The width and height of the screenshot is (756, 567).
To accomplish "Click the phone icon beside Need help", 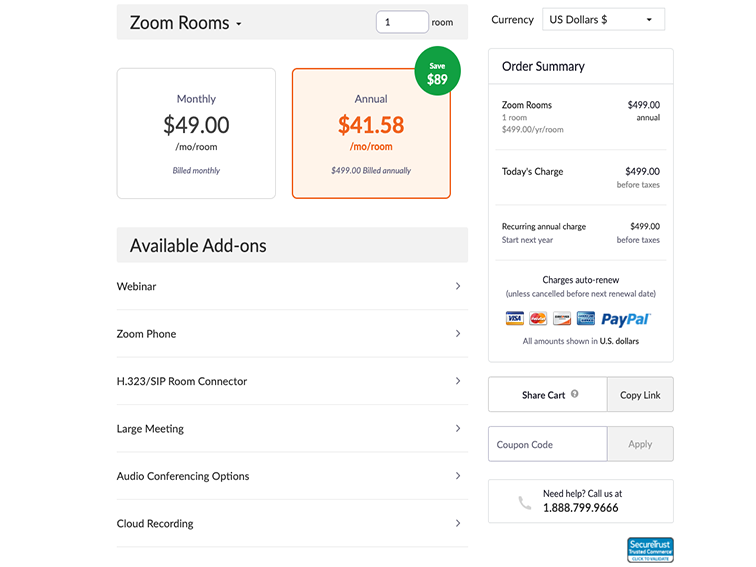I will 525,503.
